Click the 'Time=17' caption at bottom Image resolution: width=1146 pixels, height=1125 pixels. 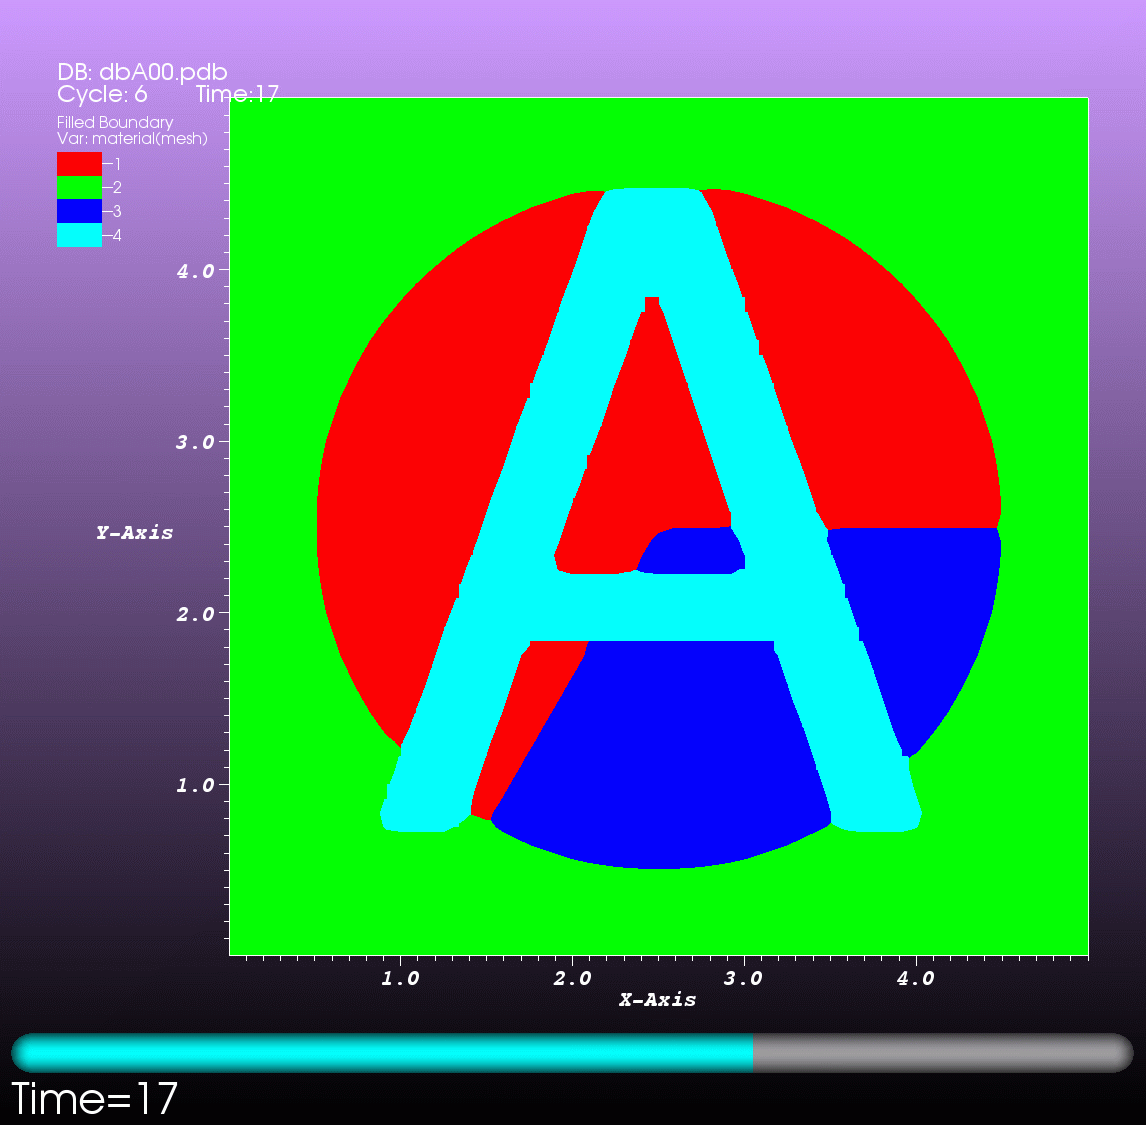95,1099
